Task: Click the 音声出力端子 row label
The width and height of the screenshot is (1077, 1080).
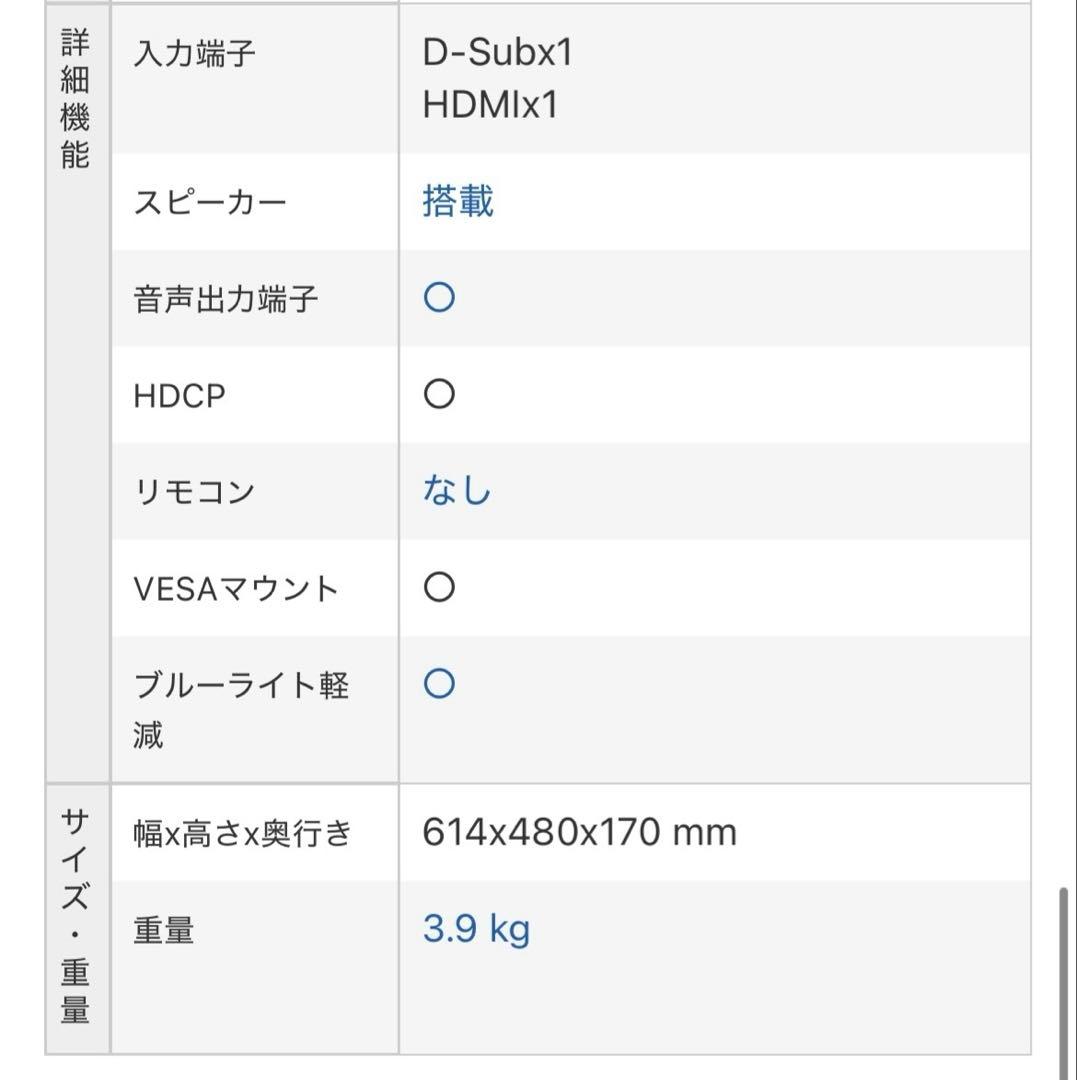Action: pos(226,299)
